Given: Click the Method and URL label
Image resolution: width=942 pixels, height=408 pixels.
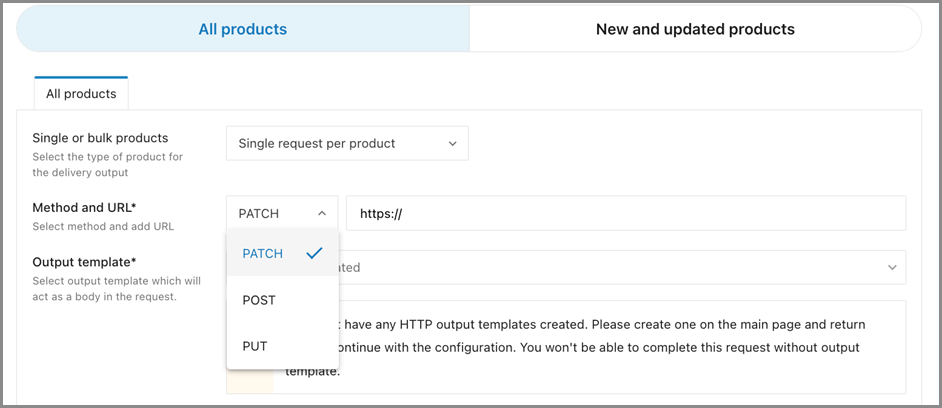Looking at the screenshot, I should [84, 208].
